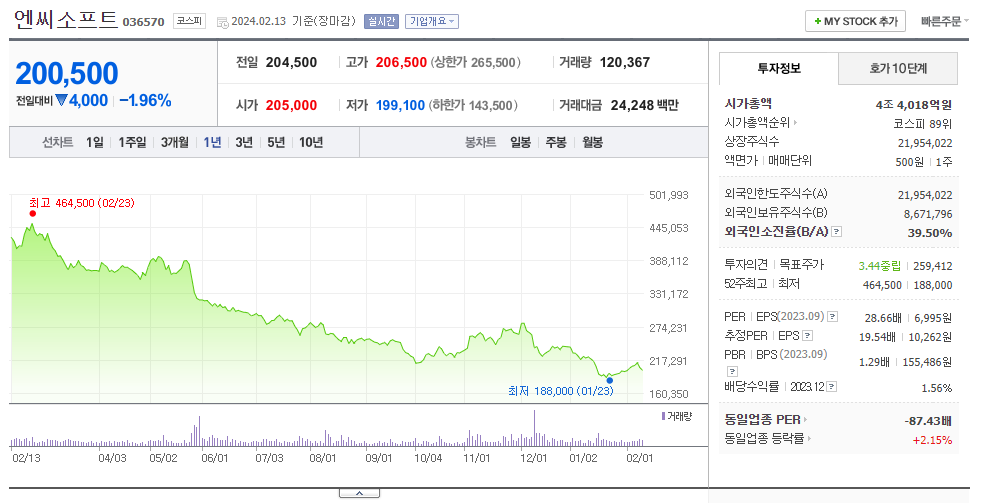
Task: Click the 거래대금 value 24,248 백만
Action: point(644,106)
